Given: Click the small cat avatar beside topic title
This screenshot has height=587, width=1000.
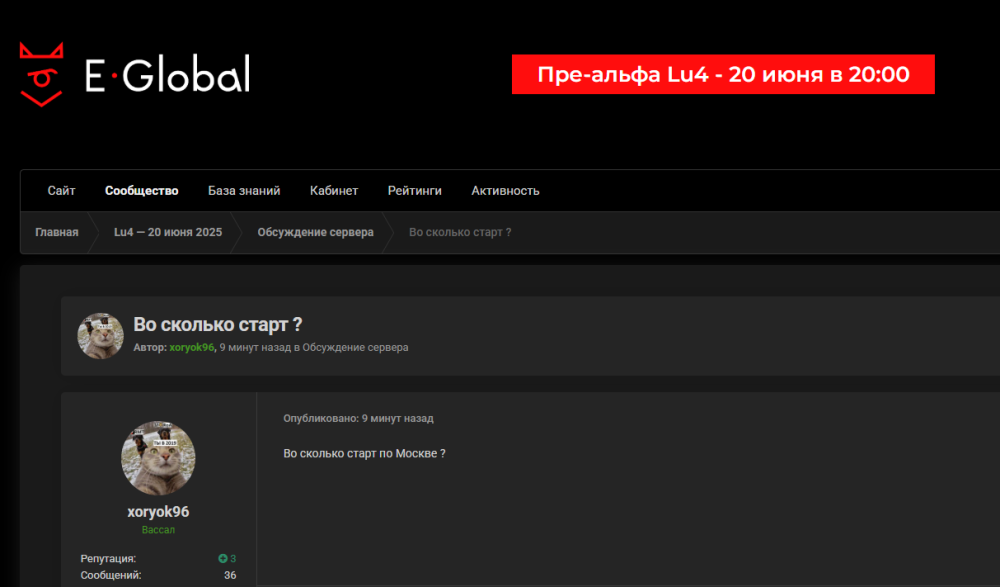Looking at the screenshot, I should pos(101,336).
